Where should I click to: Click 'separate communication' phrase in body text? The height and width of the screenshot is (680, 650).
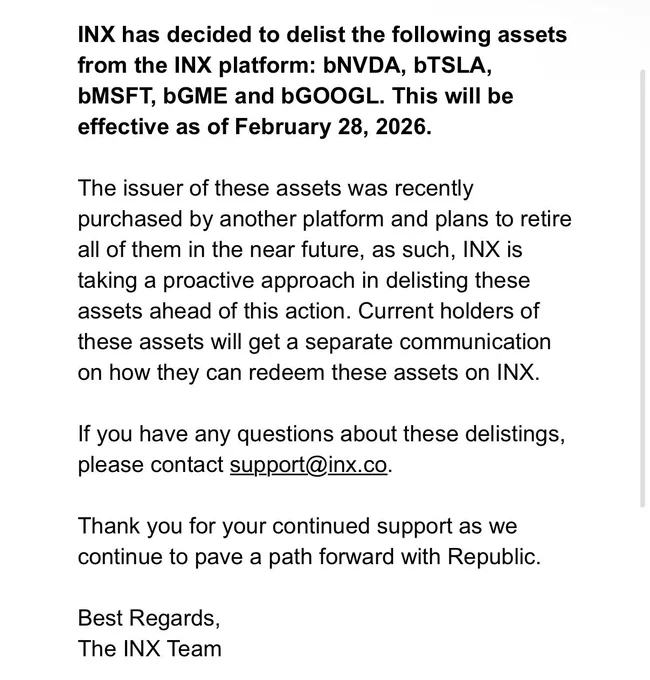[428, 343]
